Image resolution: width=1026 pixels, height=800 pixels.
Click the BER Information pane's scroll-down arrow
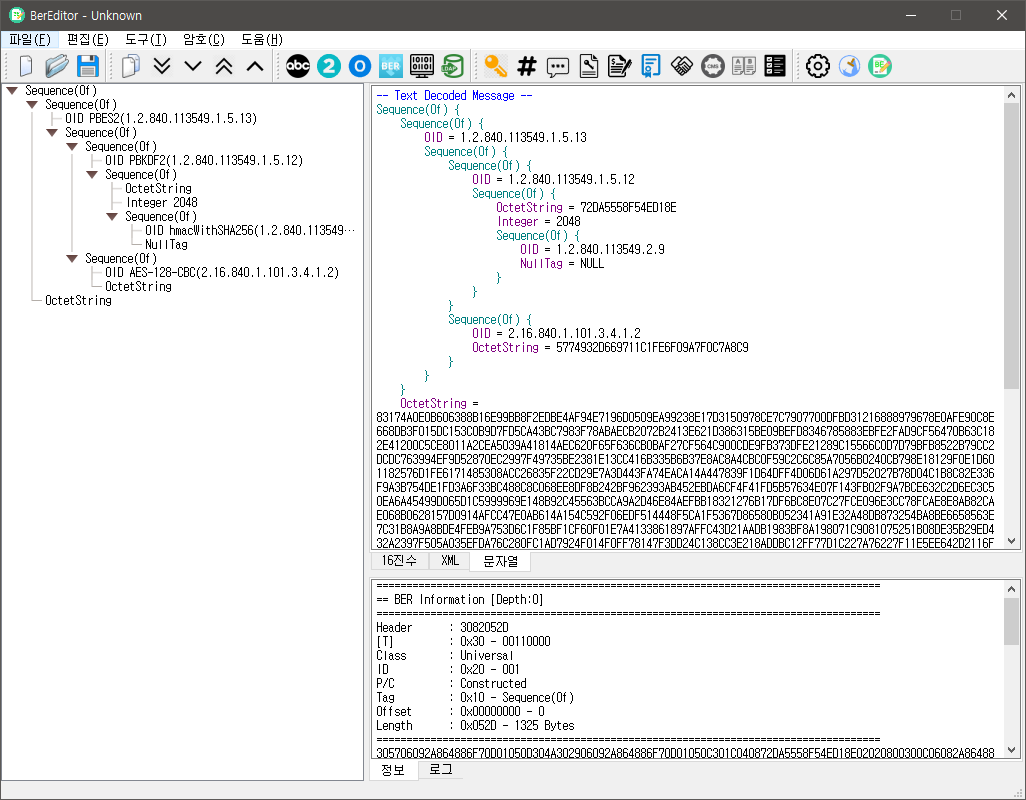[1012, 750]
